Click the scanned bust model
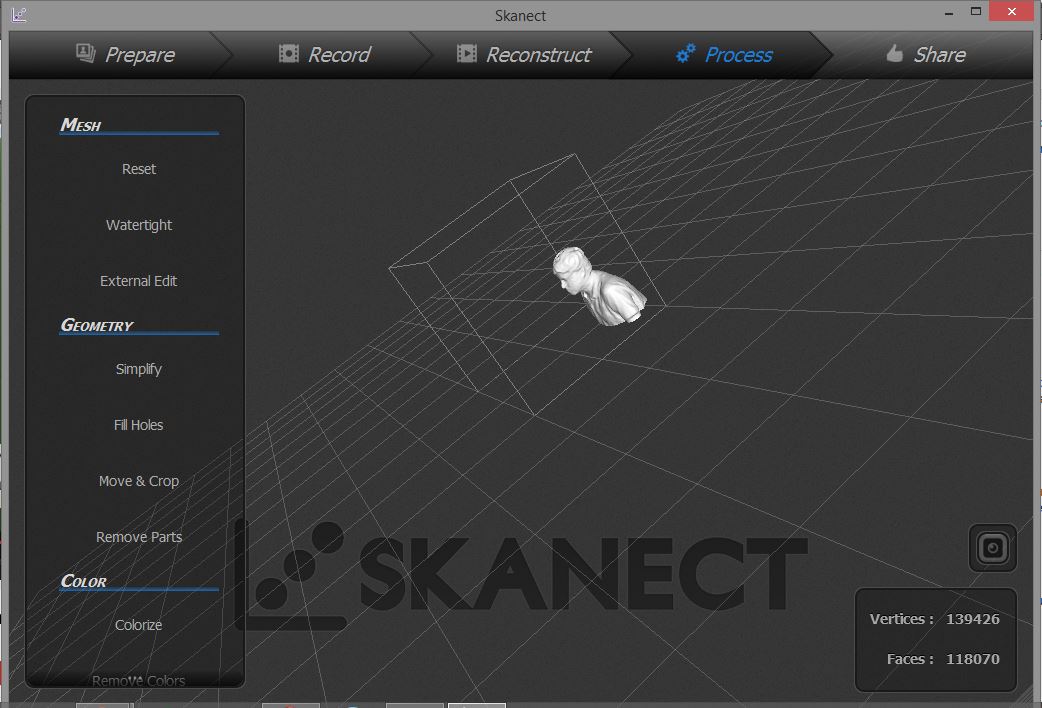This screenshot has height=708, width=1042. click(598, 286)
